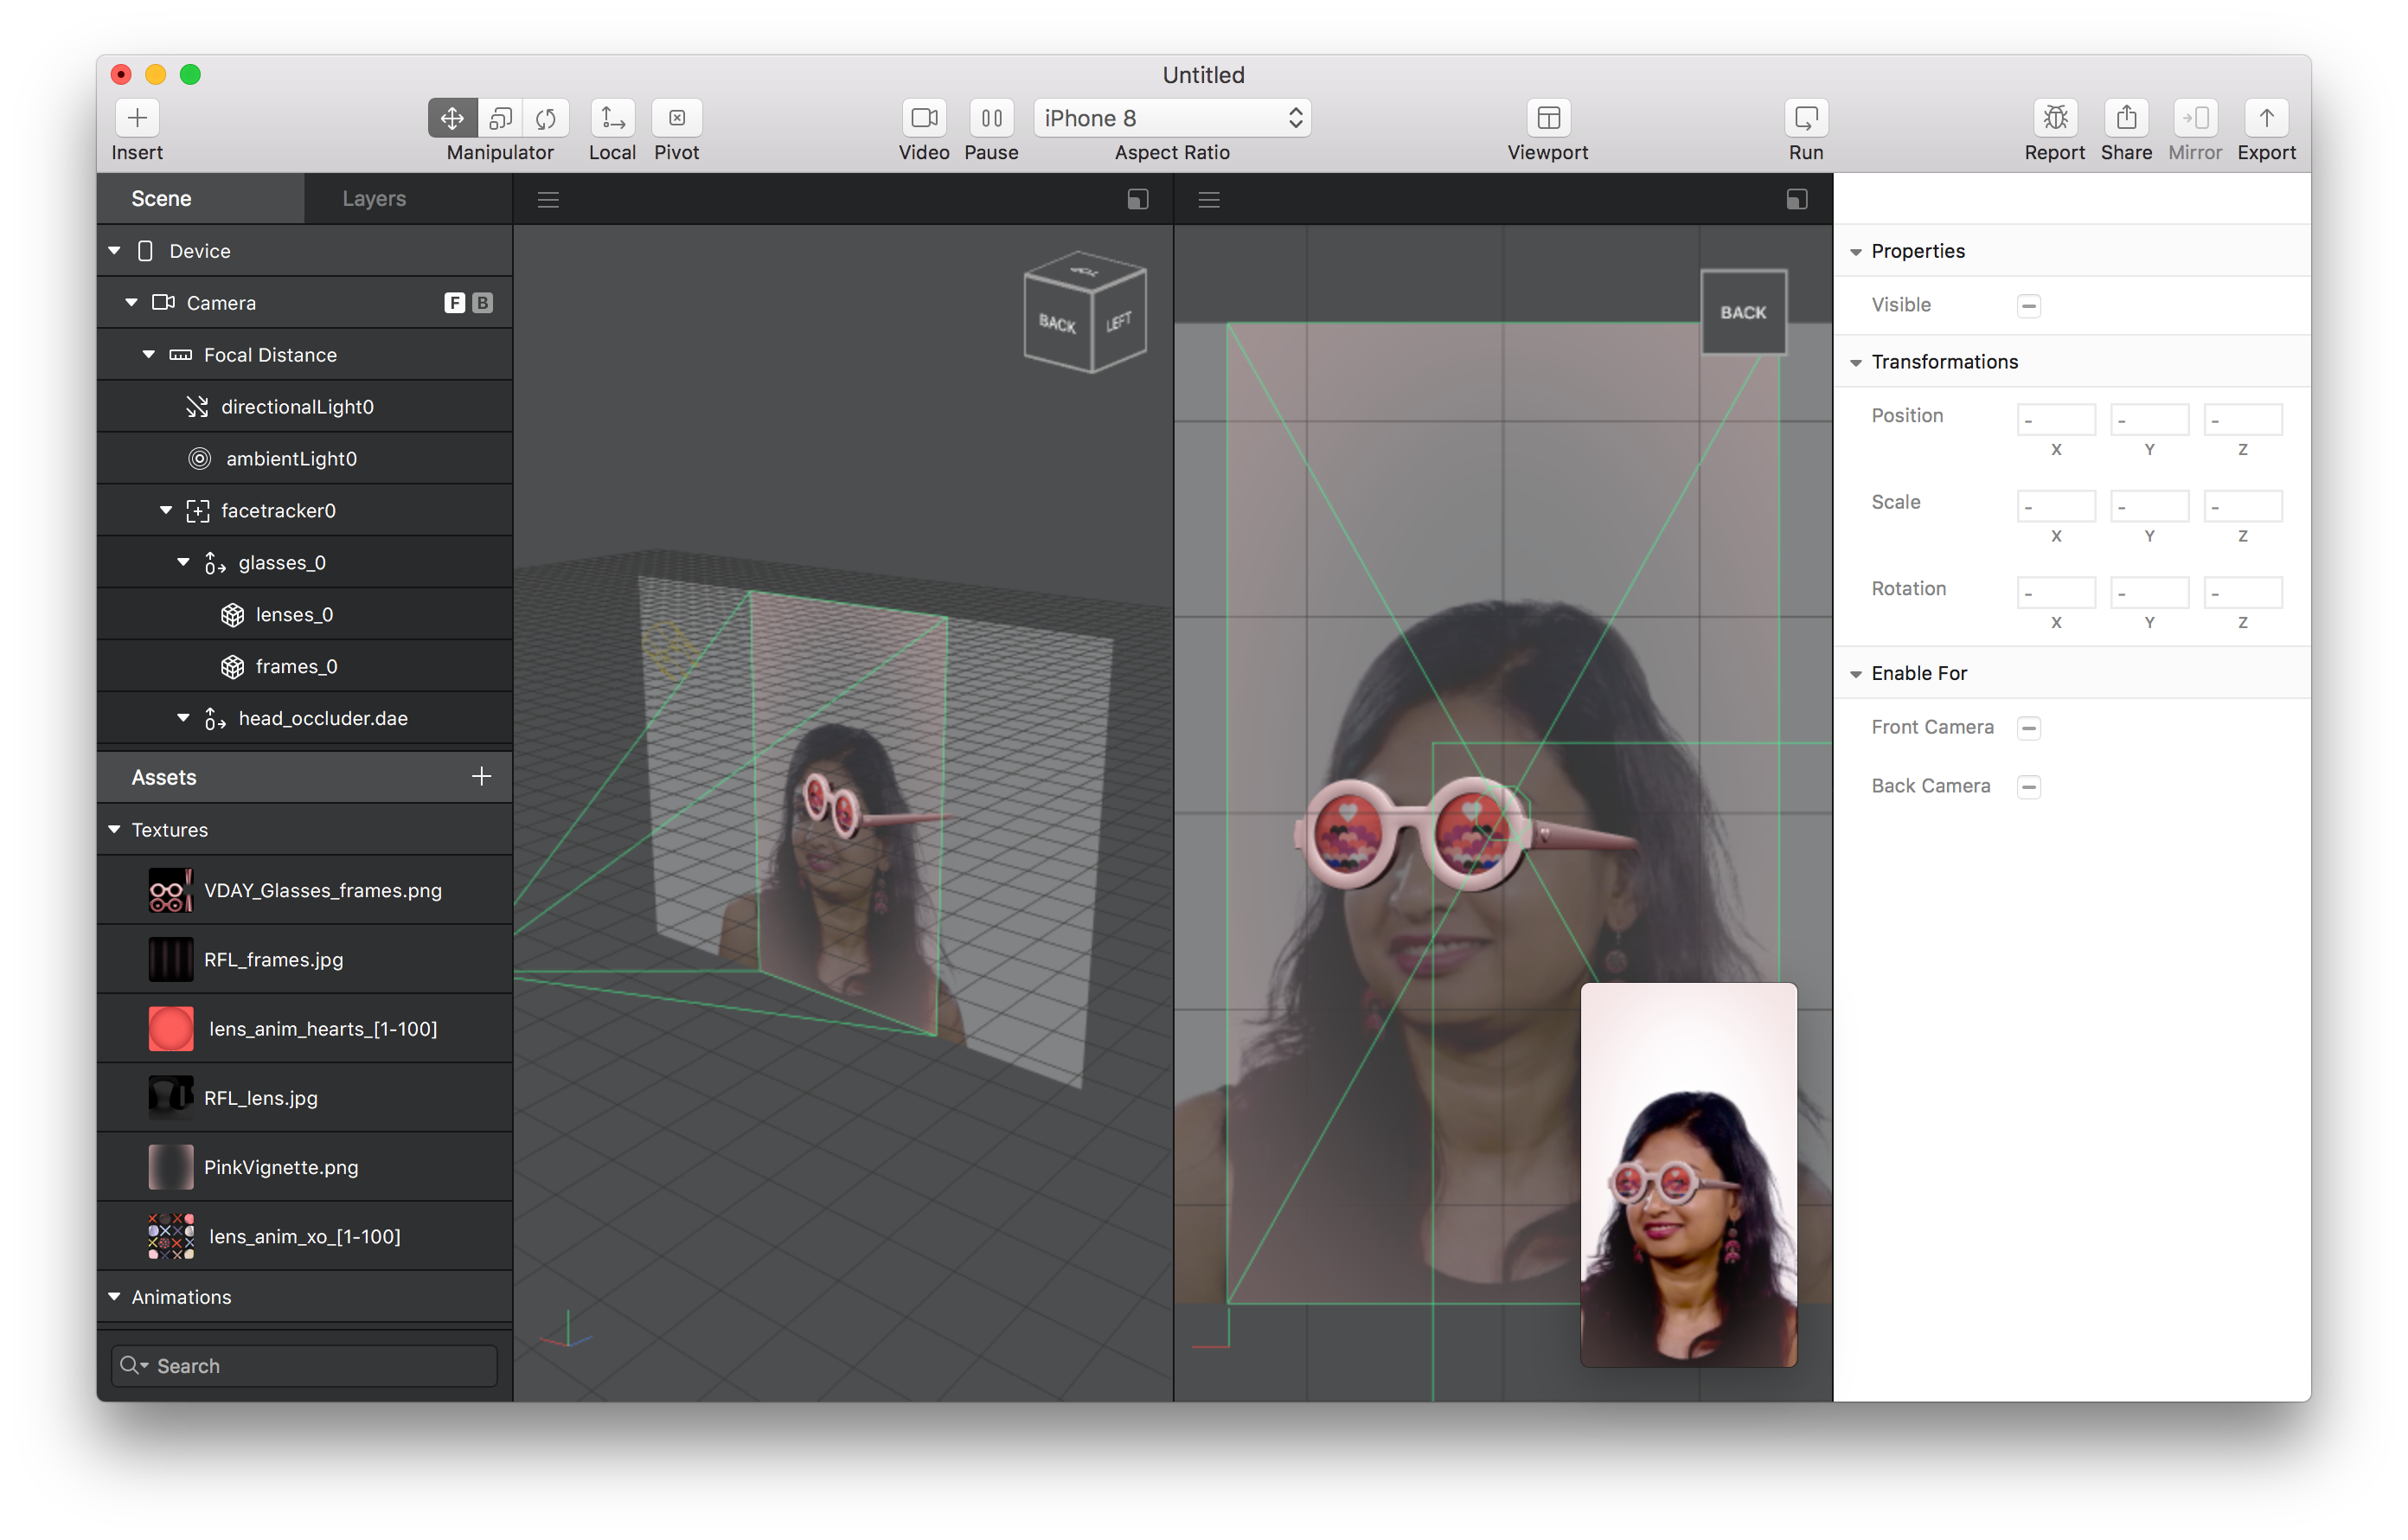The height and width of the screenshot is (1540, 2408).
Task: Pause the simulation
Action: (991, 117)
